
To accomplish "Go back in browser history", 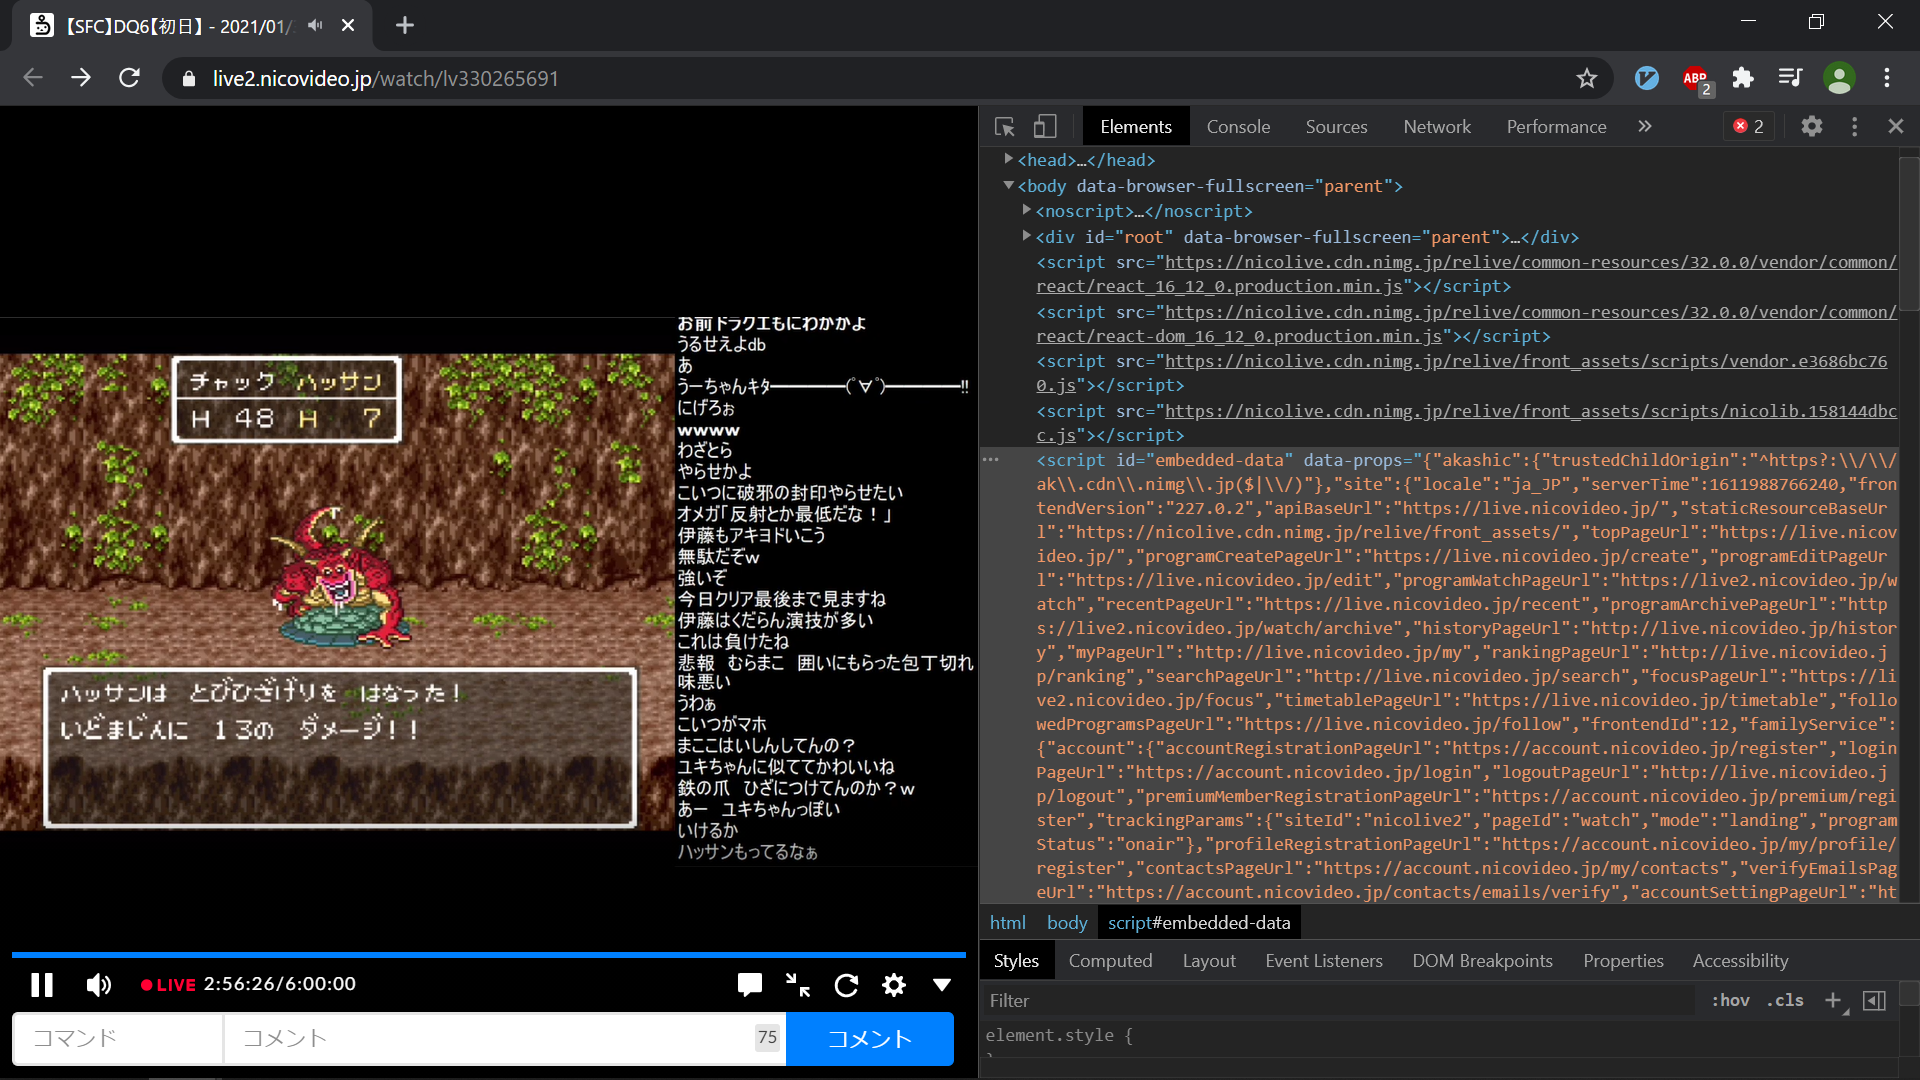I will tap(33, 78).
